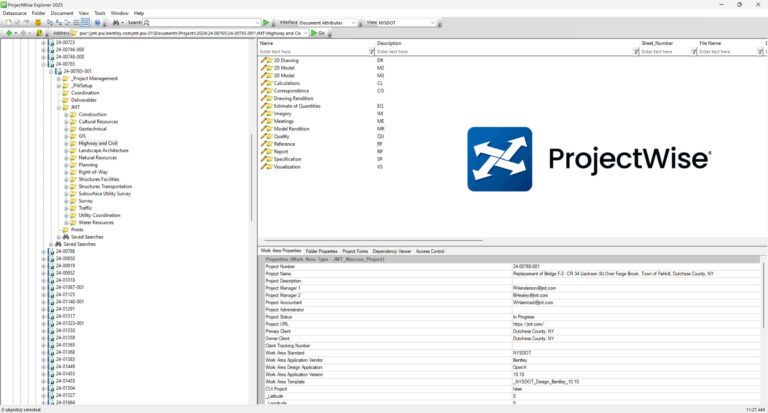The width and height of the screenshot is (768, 413).
Task: Click the Meetings folder icon in list
Action: click(266, 121)
